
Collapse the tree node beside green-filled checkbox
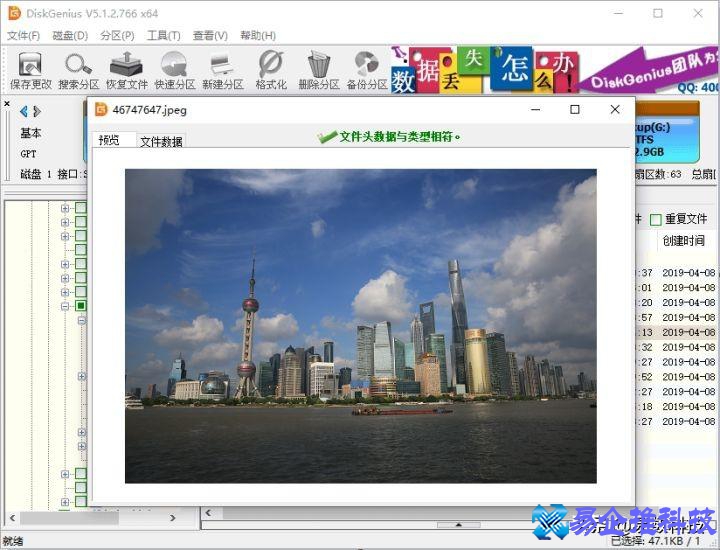coord(65,306)
